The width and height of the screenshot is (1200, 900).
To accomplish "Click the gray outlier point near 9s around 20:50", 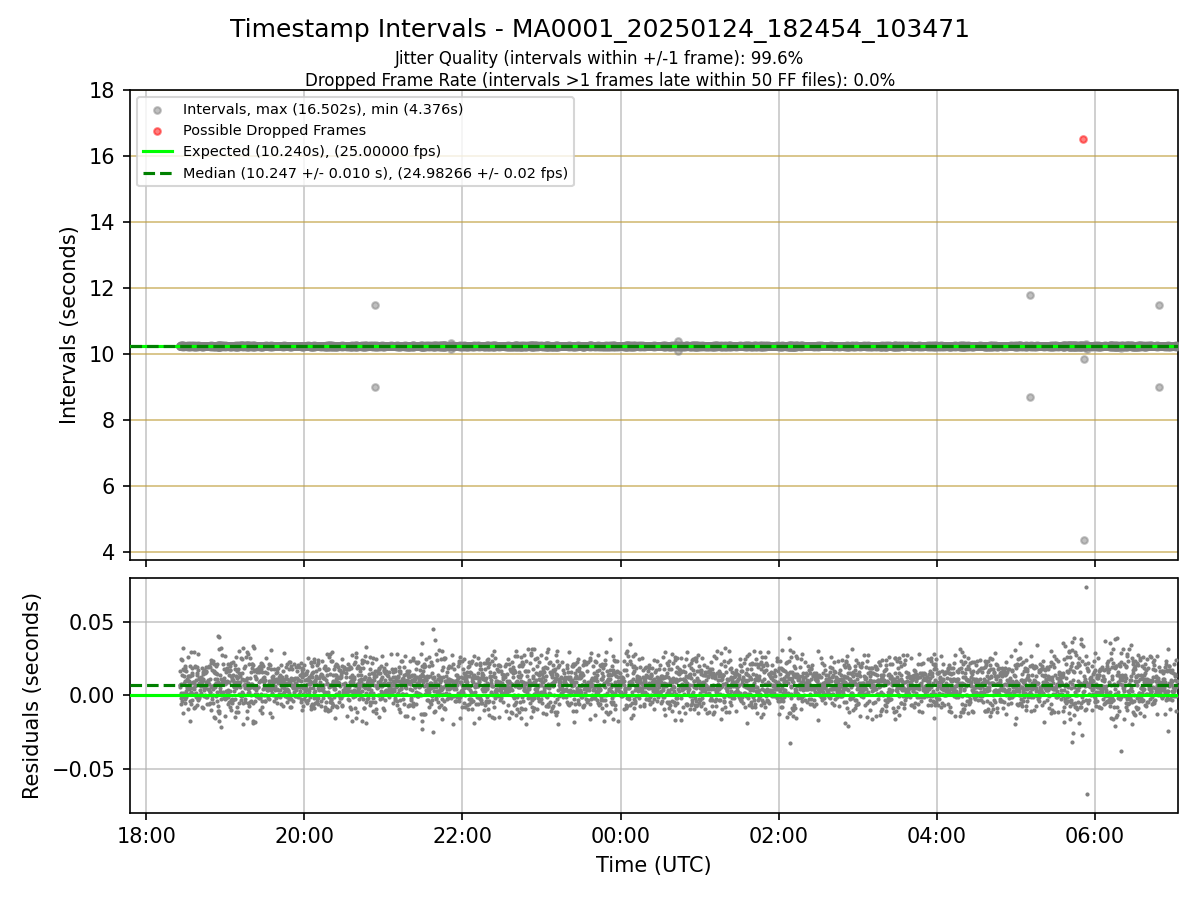I will tap(375, 387).
